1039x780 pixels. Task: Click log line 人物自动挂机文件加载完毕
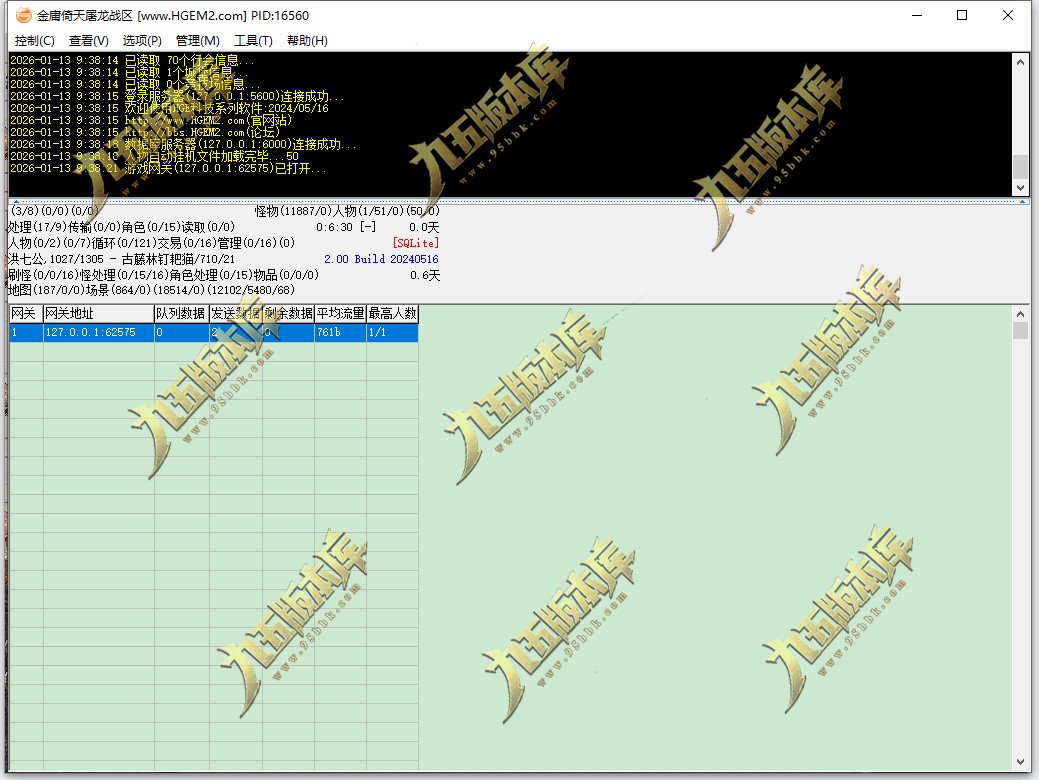click(x=154, y=156)
